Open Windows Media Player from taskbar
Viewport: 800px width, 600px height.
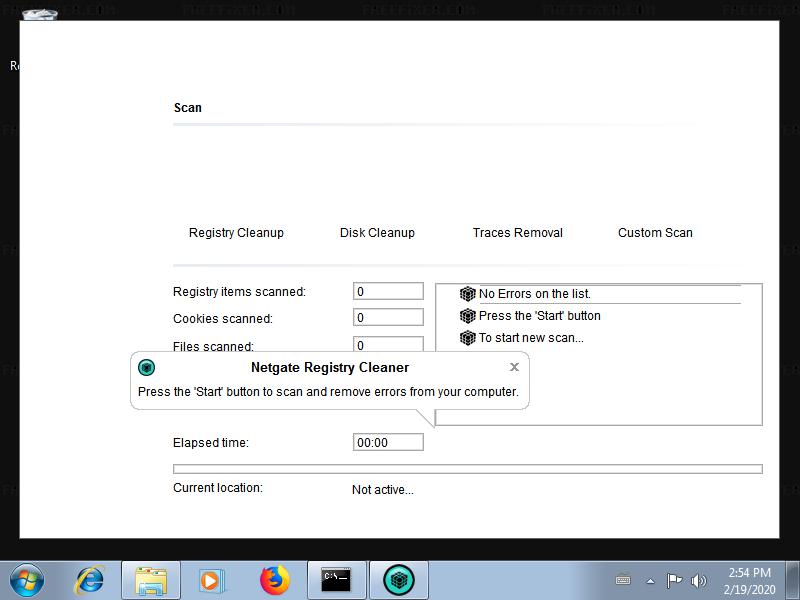point(211,581)
